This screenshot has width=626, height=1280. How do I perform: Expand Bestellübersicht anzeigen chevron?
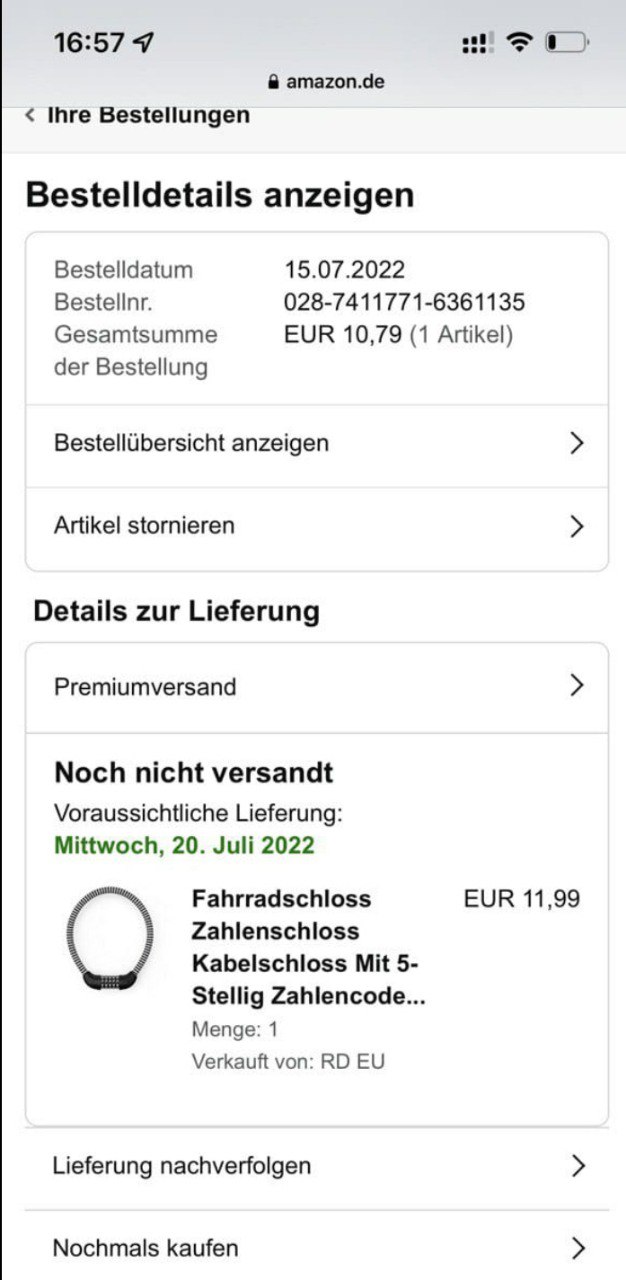(576, 444)
